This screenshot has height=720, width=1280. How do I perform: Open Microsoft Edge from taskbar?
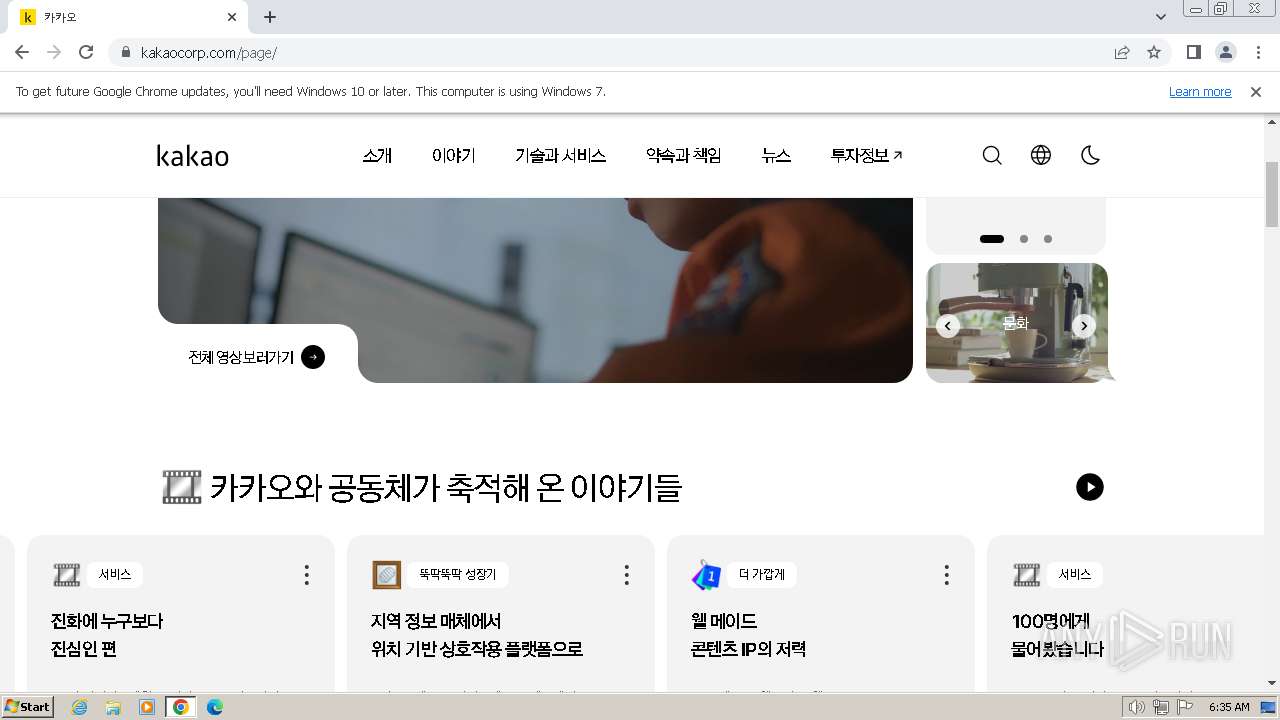[215, 707]
